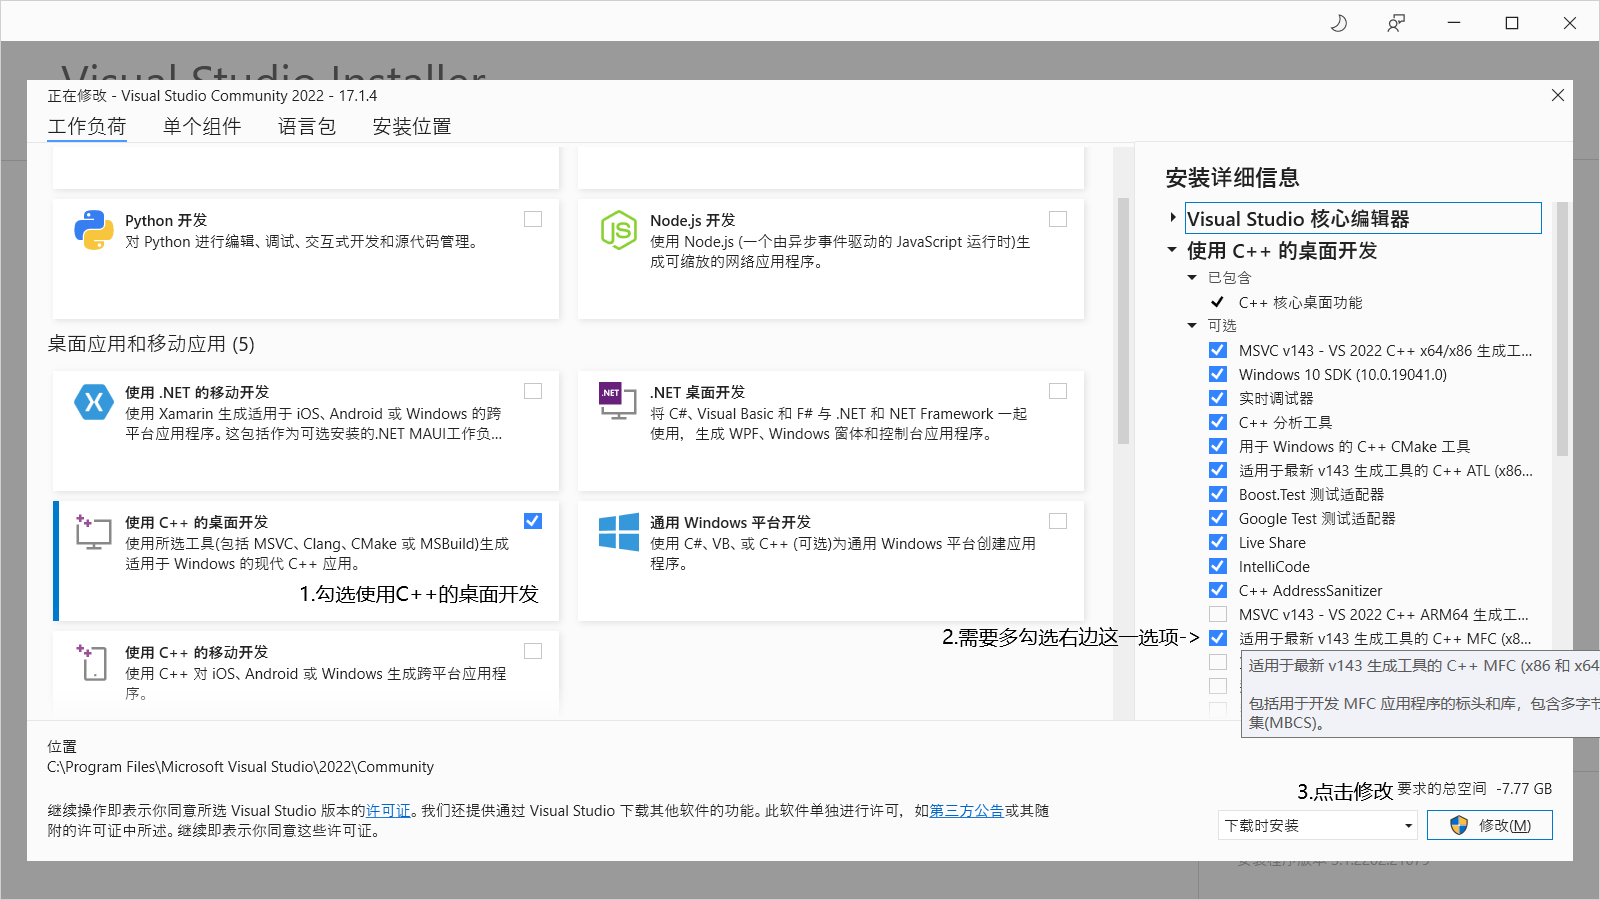1600x900 pixels.
Task: Click the Python development workload icon
Action: coord(93,230)
